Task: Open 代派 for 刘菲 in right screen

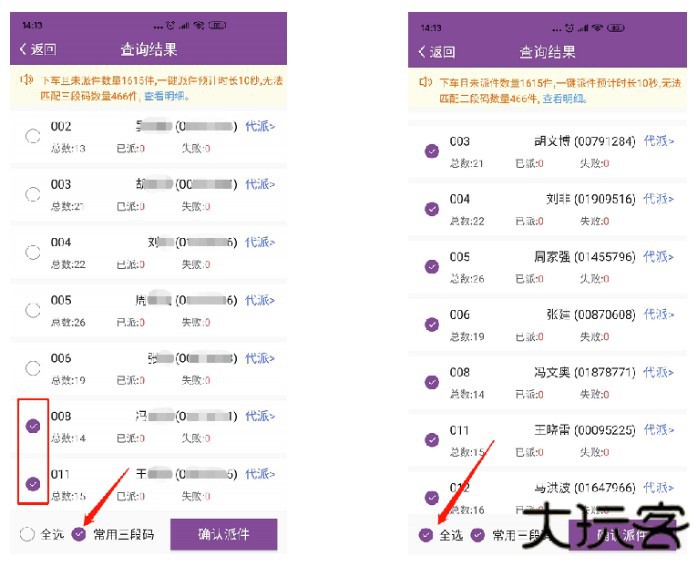Action: point(658,199)
